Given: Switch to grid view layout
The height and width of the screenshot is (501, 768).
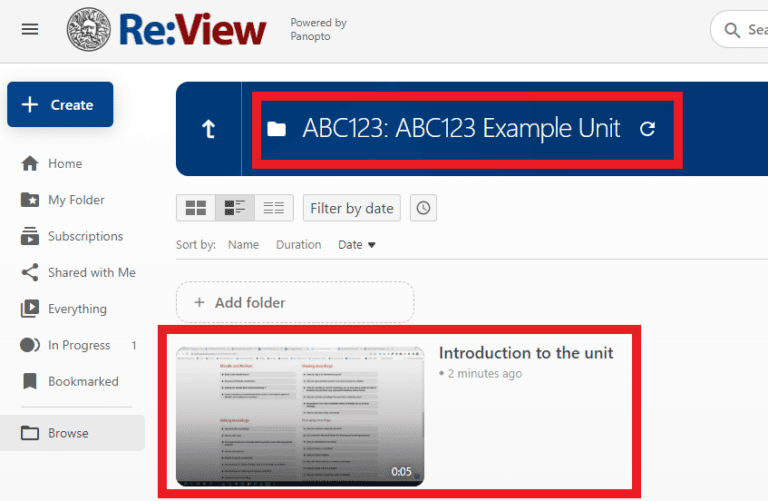Looking at the screenshot, I should (196, 208).
